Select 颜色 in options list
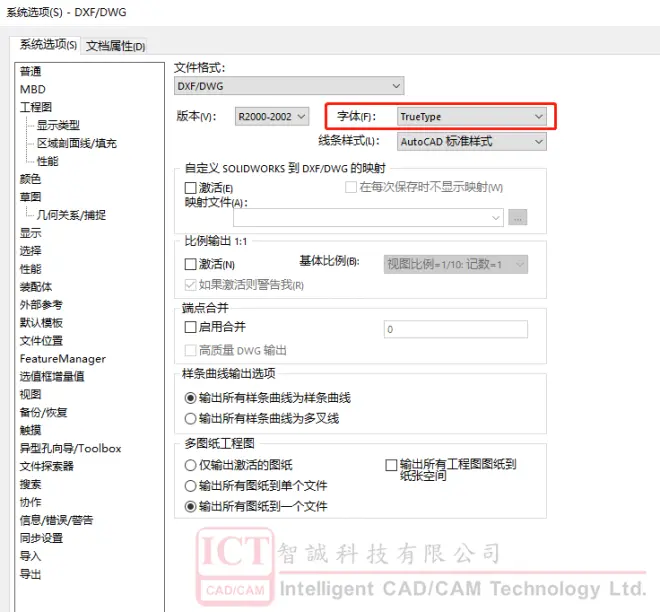The height and width of the screenshot is (612, 660). click(x=30, y=179)
